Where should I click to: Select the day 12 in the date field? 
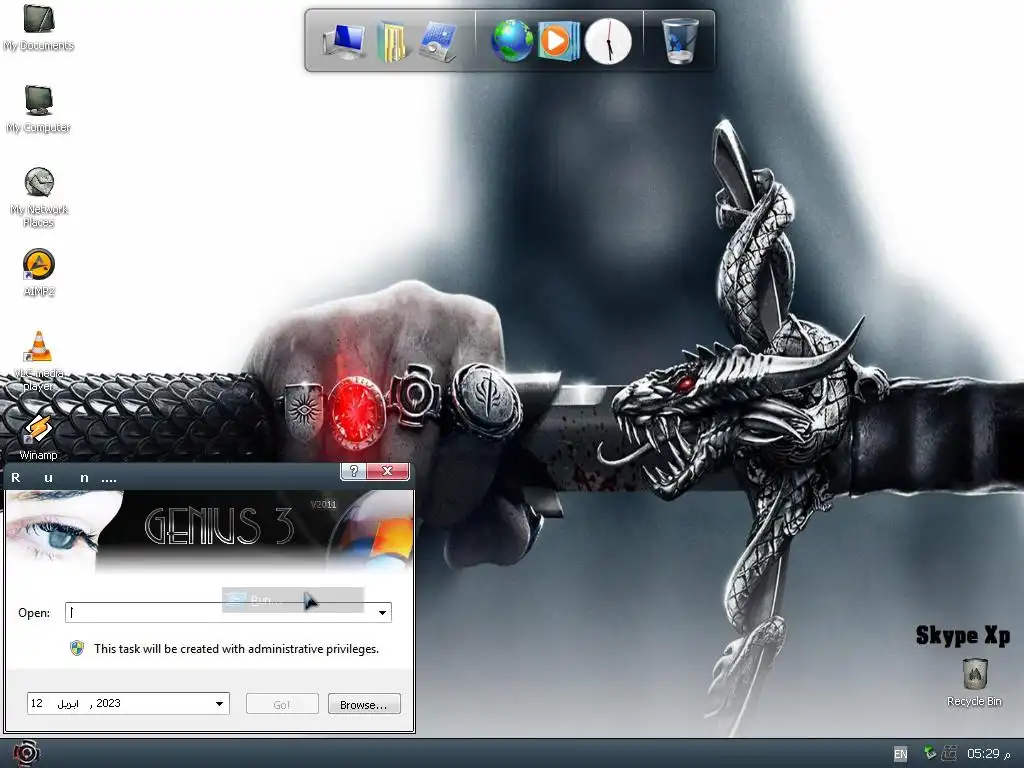click(x=37, y=703)
